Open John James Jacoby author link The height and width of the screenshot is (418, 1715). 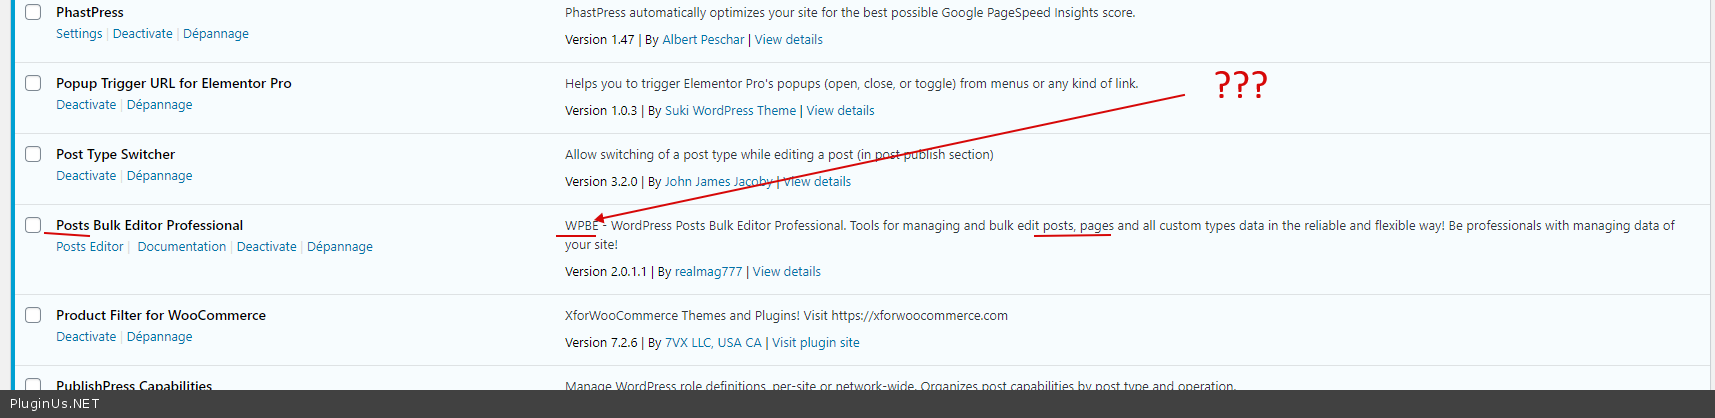[x=718, y=182]
